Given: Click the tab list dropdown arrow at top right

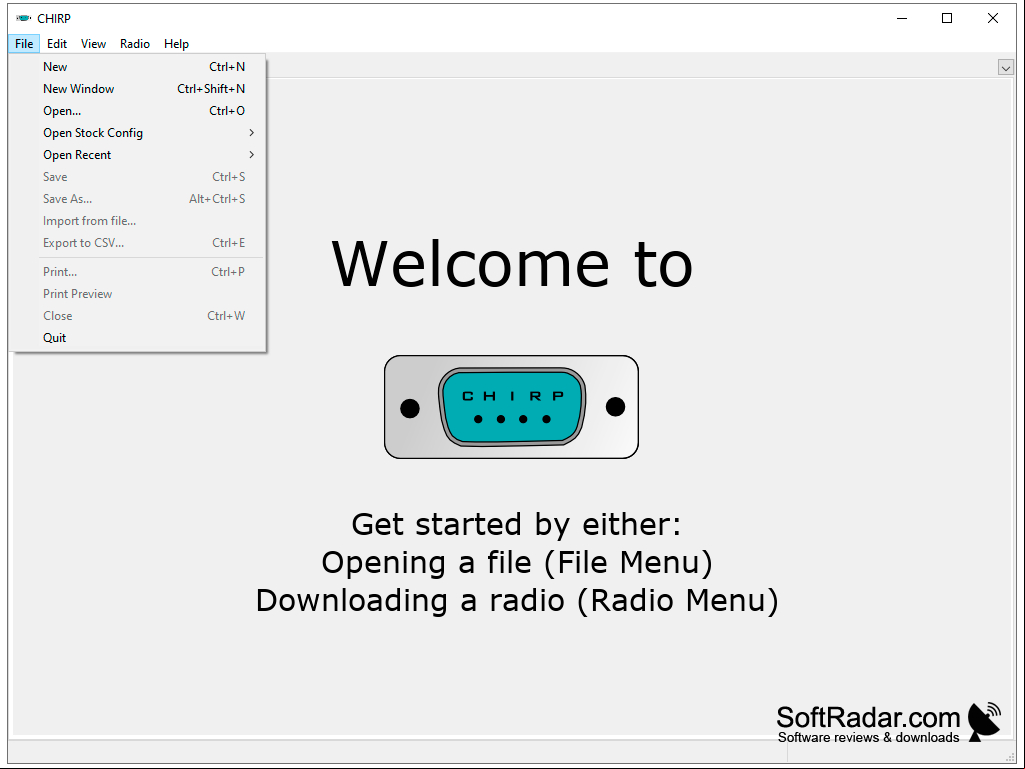Looking at the screenshot, I should click(1005, 67).
